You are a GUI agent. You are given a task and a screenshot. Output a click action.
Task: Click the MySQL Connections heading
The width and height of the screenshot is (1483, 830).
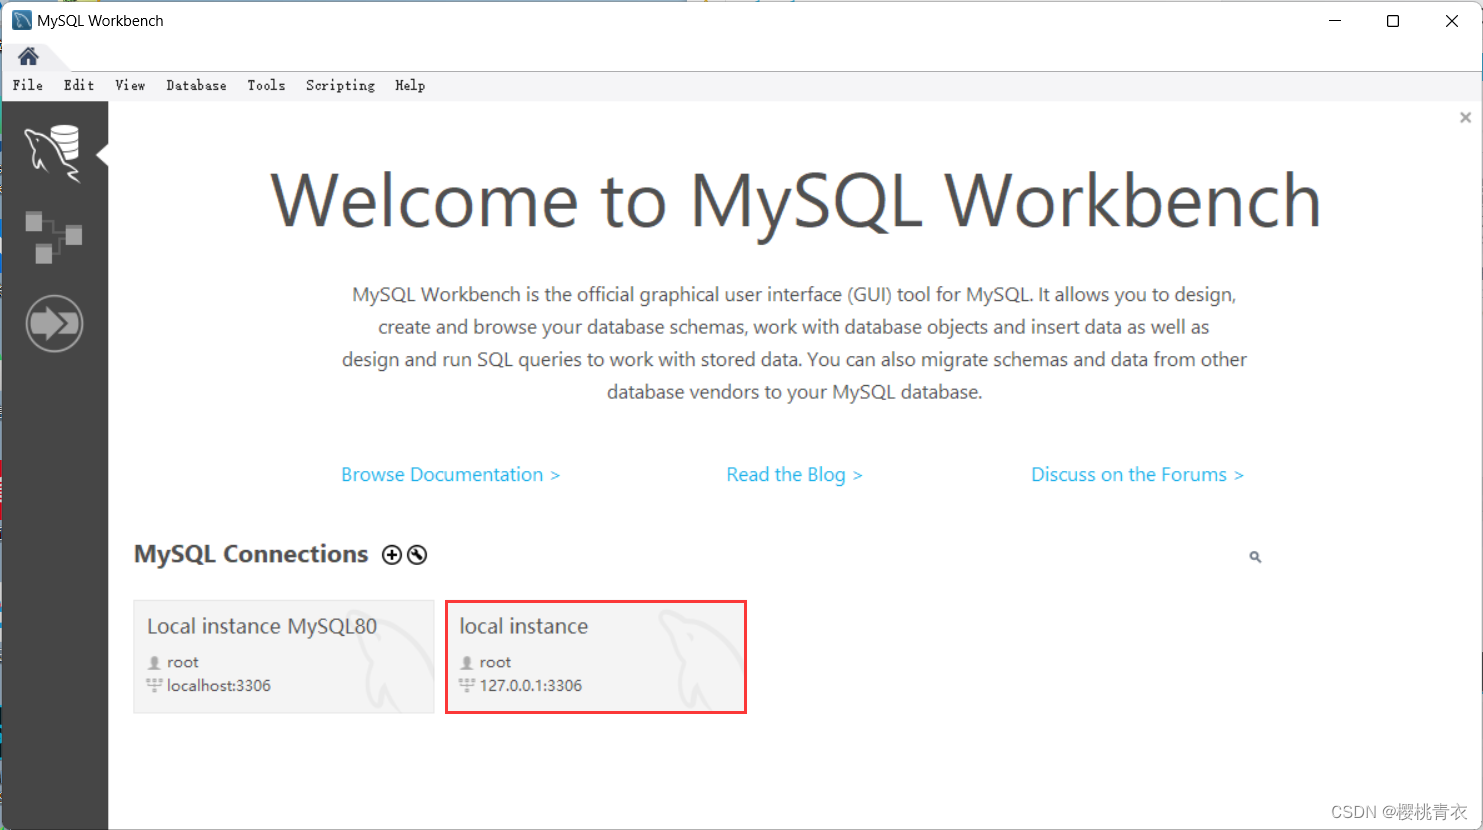pos(251,554)
